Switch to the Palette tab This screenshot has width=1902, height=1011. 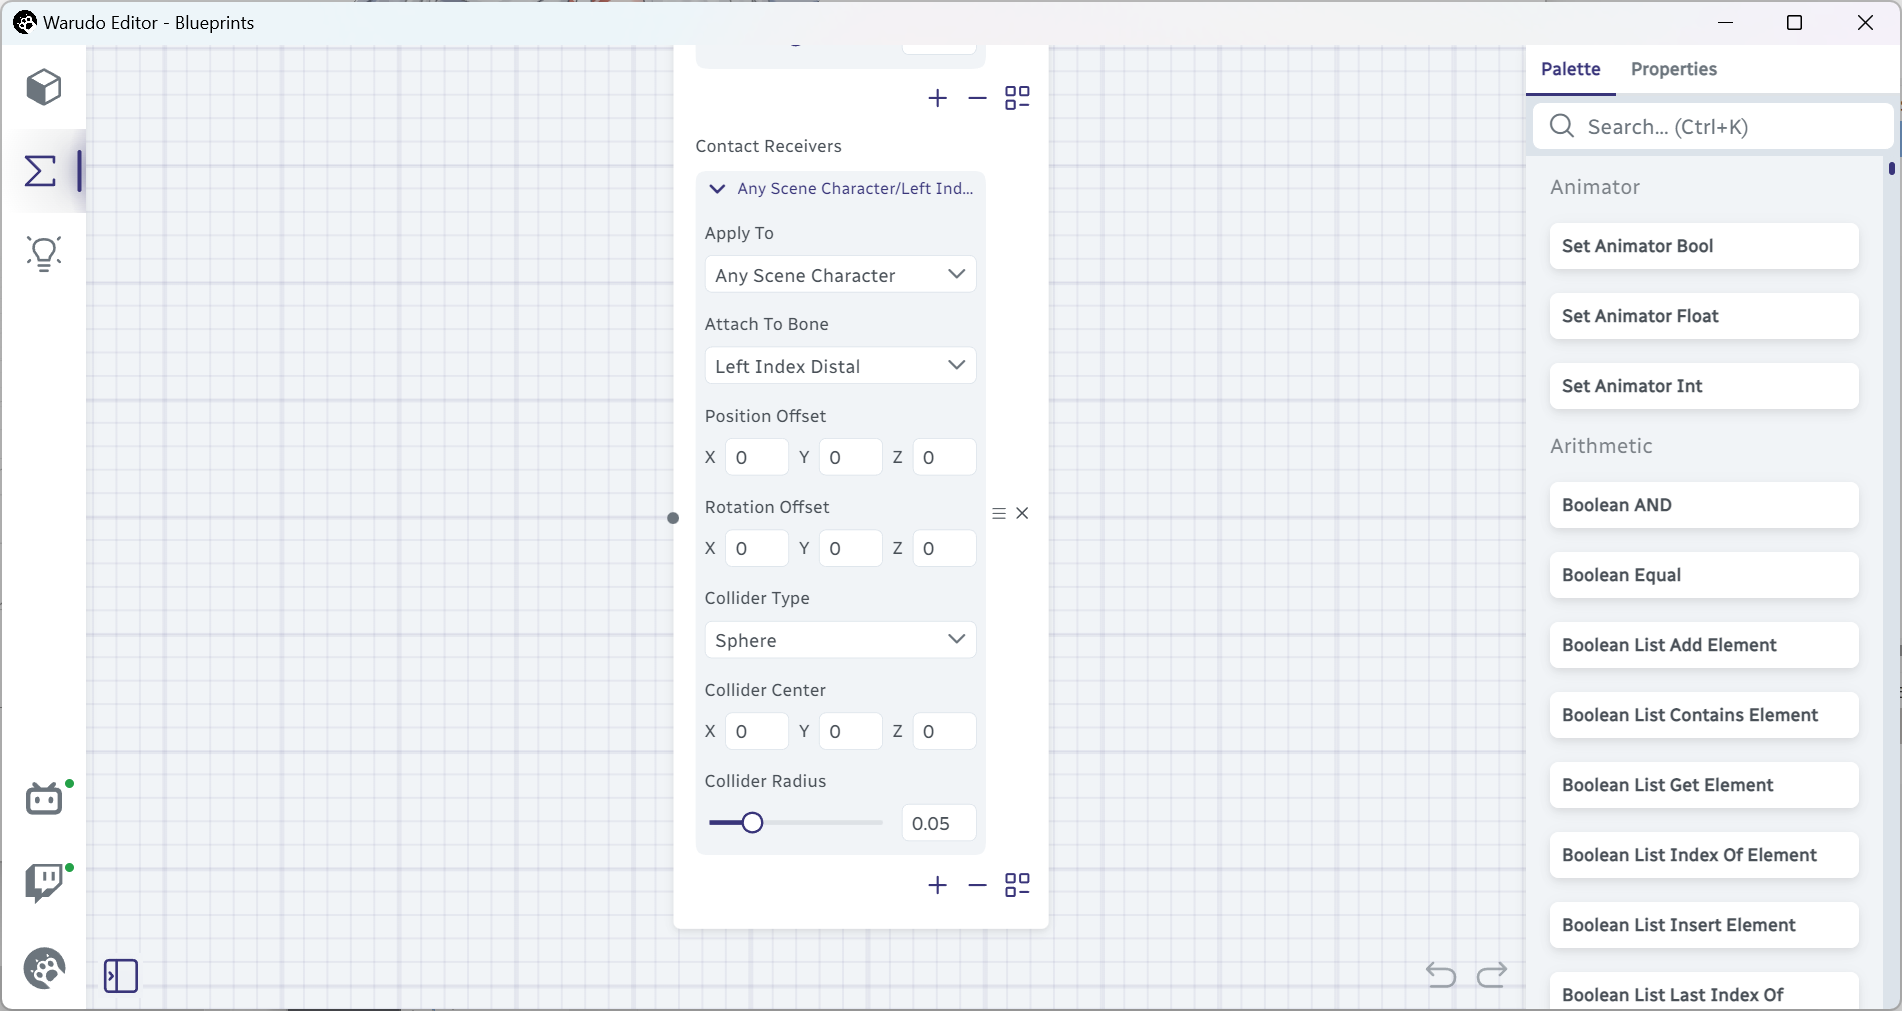click(1570, 69)
